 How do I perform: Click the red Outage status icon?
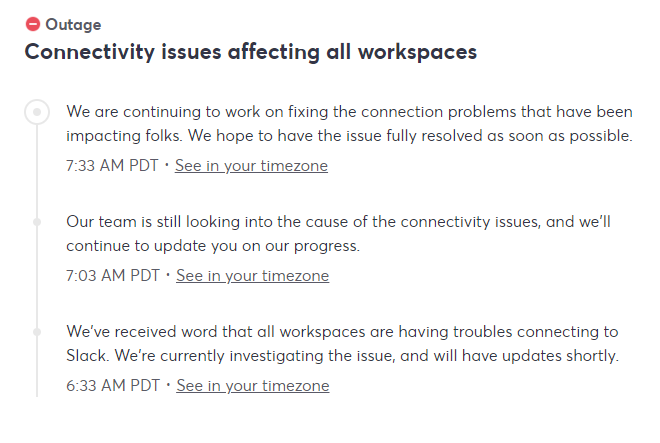click(33, 25)
